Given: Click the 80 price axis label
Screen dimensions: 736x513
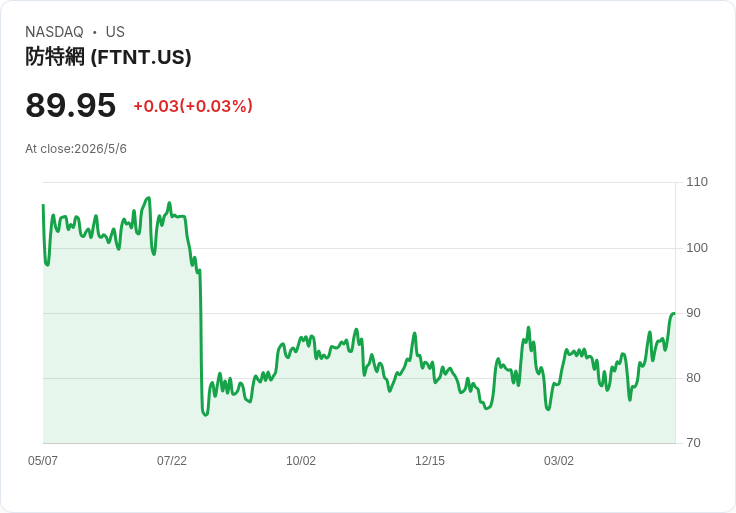Looking at the screenshot, I should [693, 378].
